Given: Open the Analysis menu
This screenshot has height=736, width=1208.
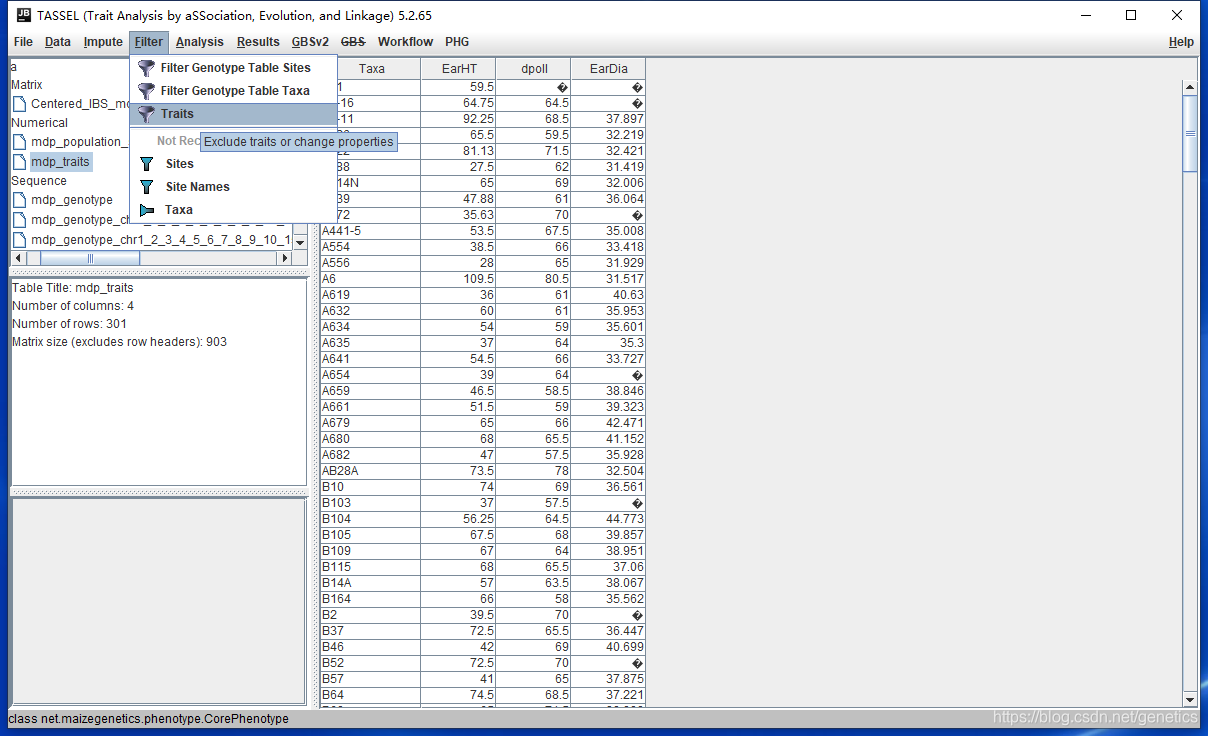Looking at the screenshot, I should click(x=200, y=42).
